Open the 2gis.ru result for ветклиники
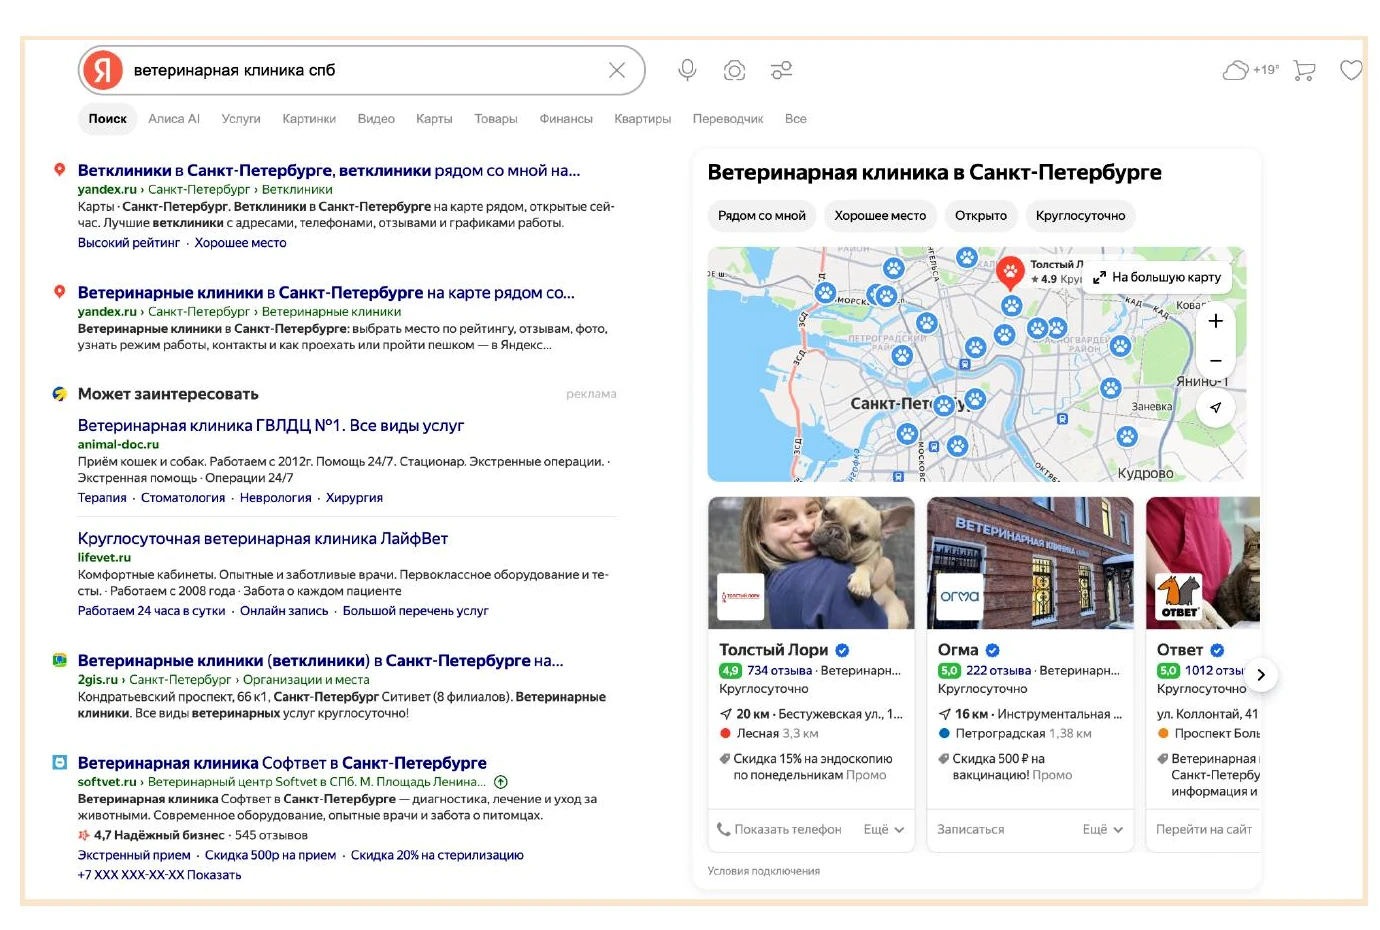The height and width of the screenshot is (930, 1380). pyautogui.click(x=320, y=661)
